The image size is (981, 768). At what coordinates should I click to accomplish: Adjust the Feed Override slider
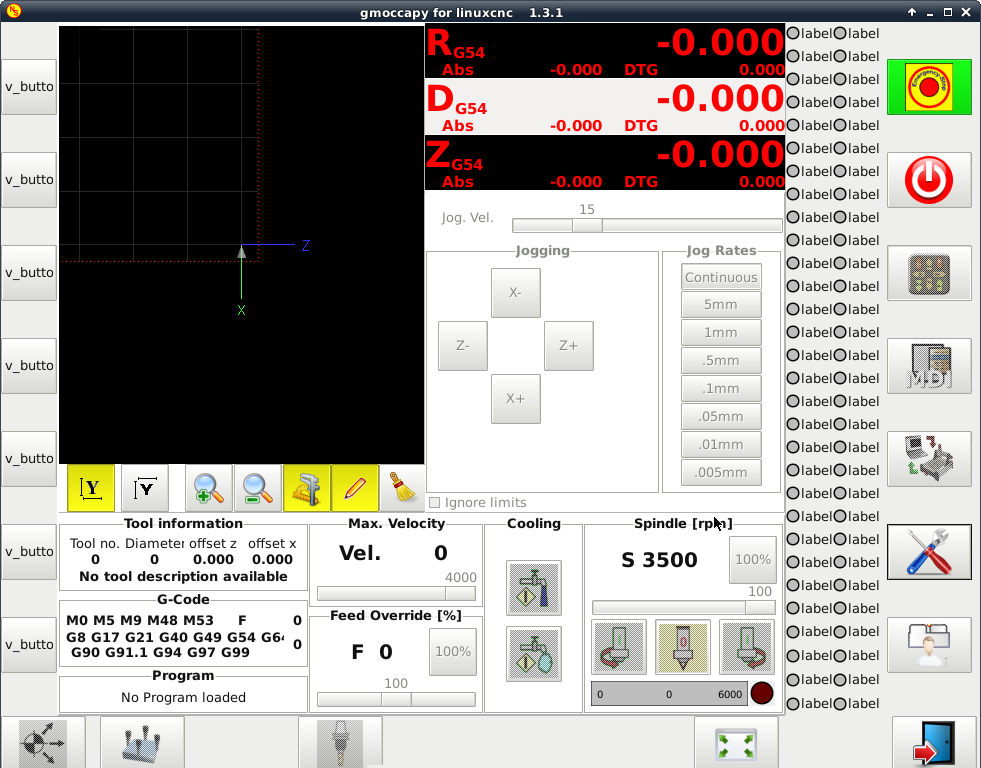coord(396,699)
